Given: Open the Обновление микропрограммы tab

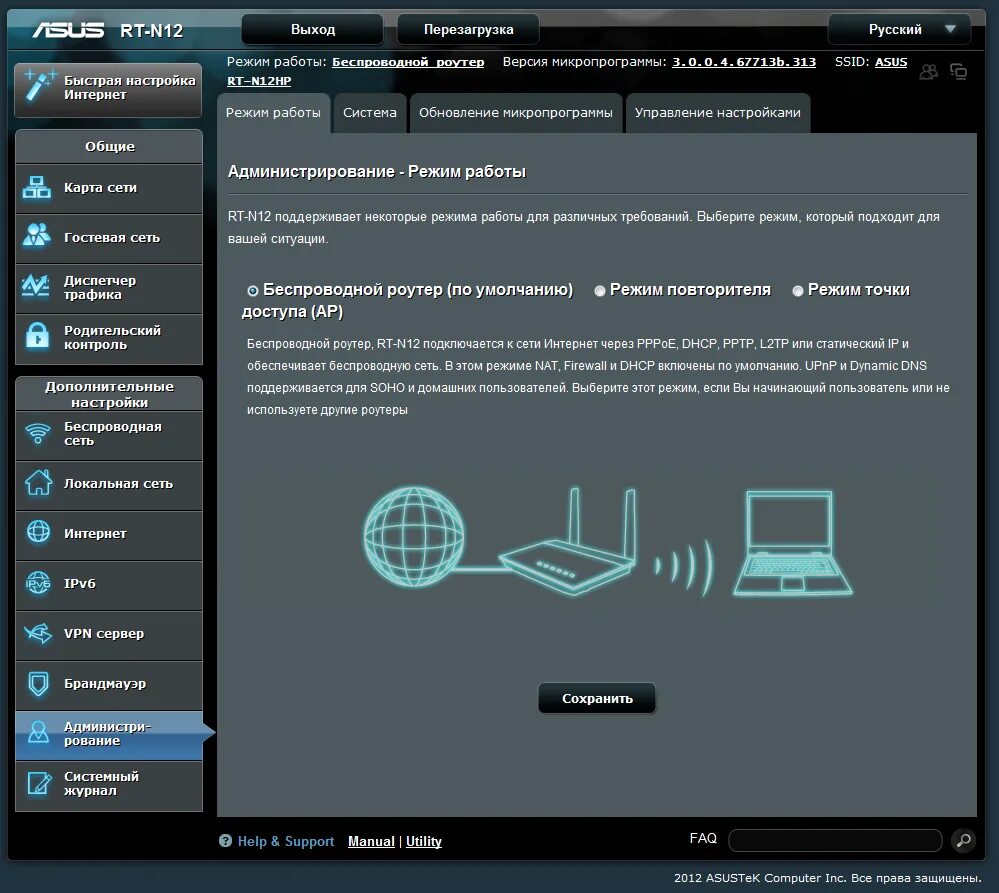Looking at the screenshot, I should tap(515, 113).
